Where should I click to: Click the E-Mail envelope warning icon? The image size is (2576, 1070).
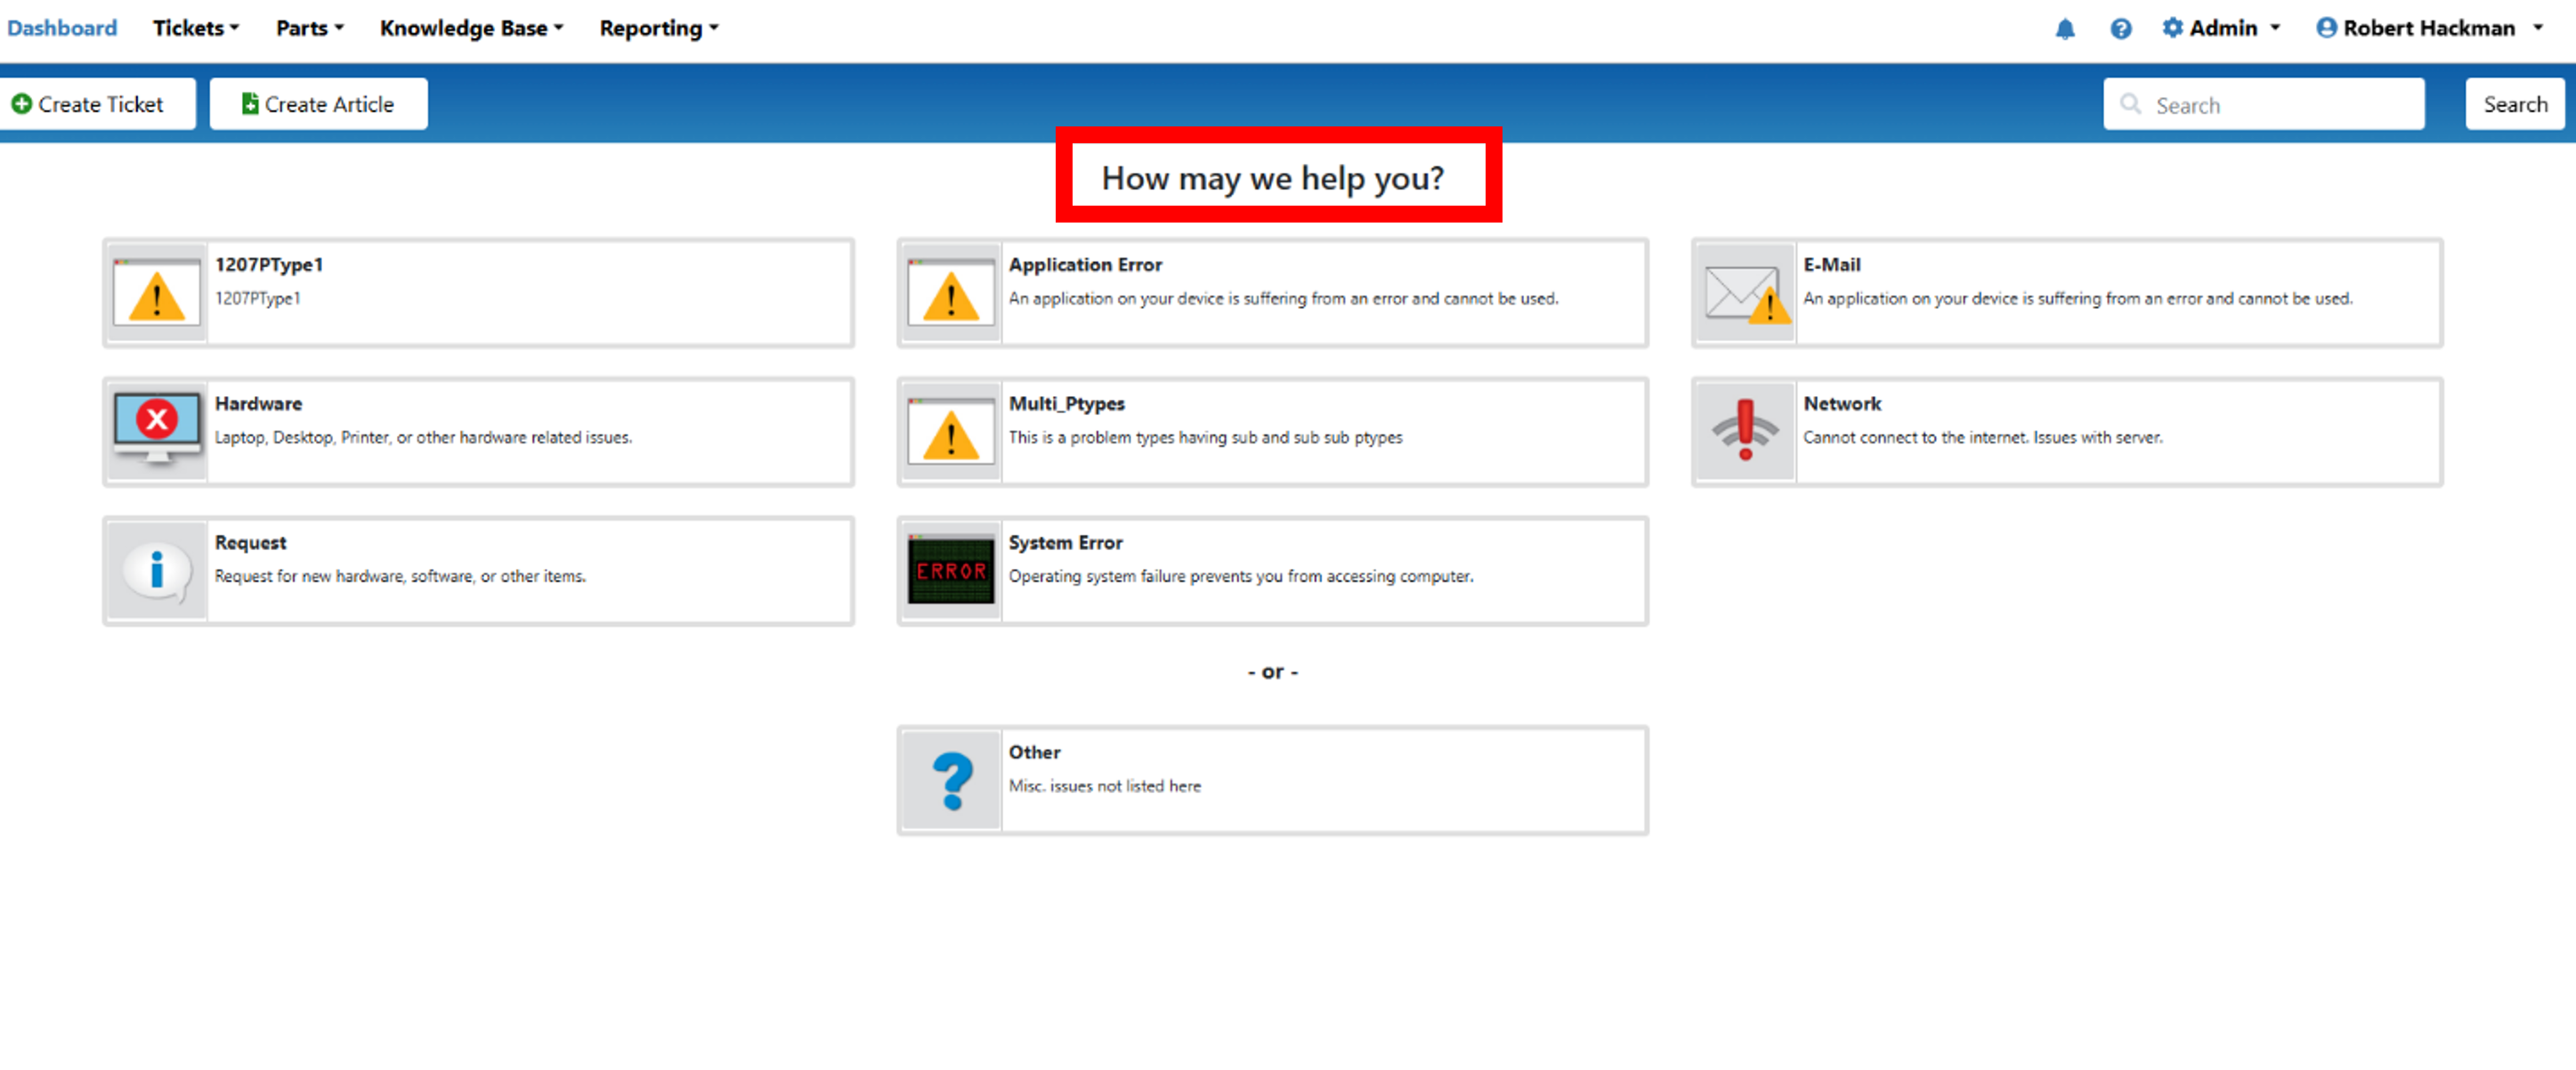1746,294
